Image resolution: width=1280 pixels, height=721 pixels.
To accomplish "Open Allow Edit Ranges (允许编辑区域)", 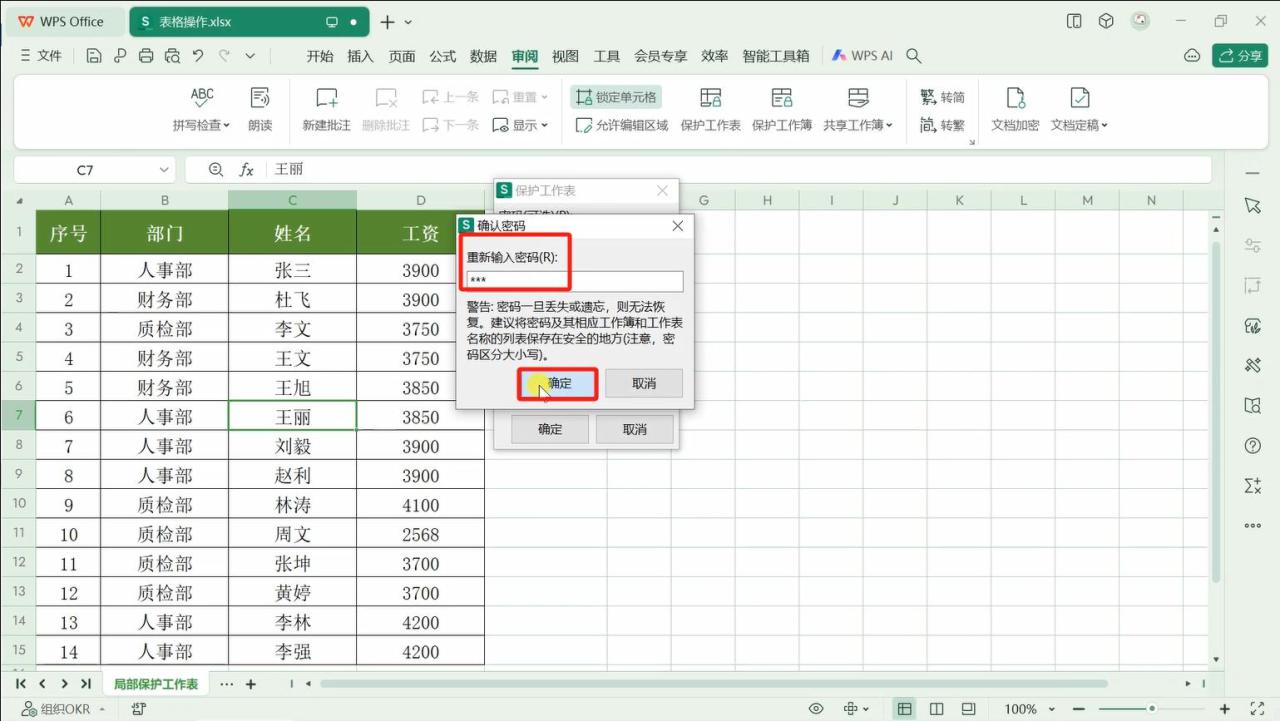I will (622, 125).
